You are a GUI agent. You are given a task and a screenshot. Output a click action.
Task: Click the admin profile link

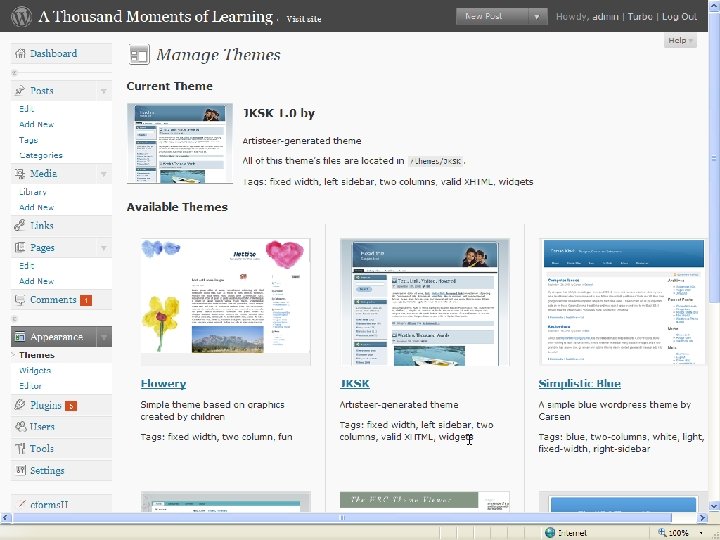605,17
